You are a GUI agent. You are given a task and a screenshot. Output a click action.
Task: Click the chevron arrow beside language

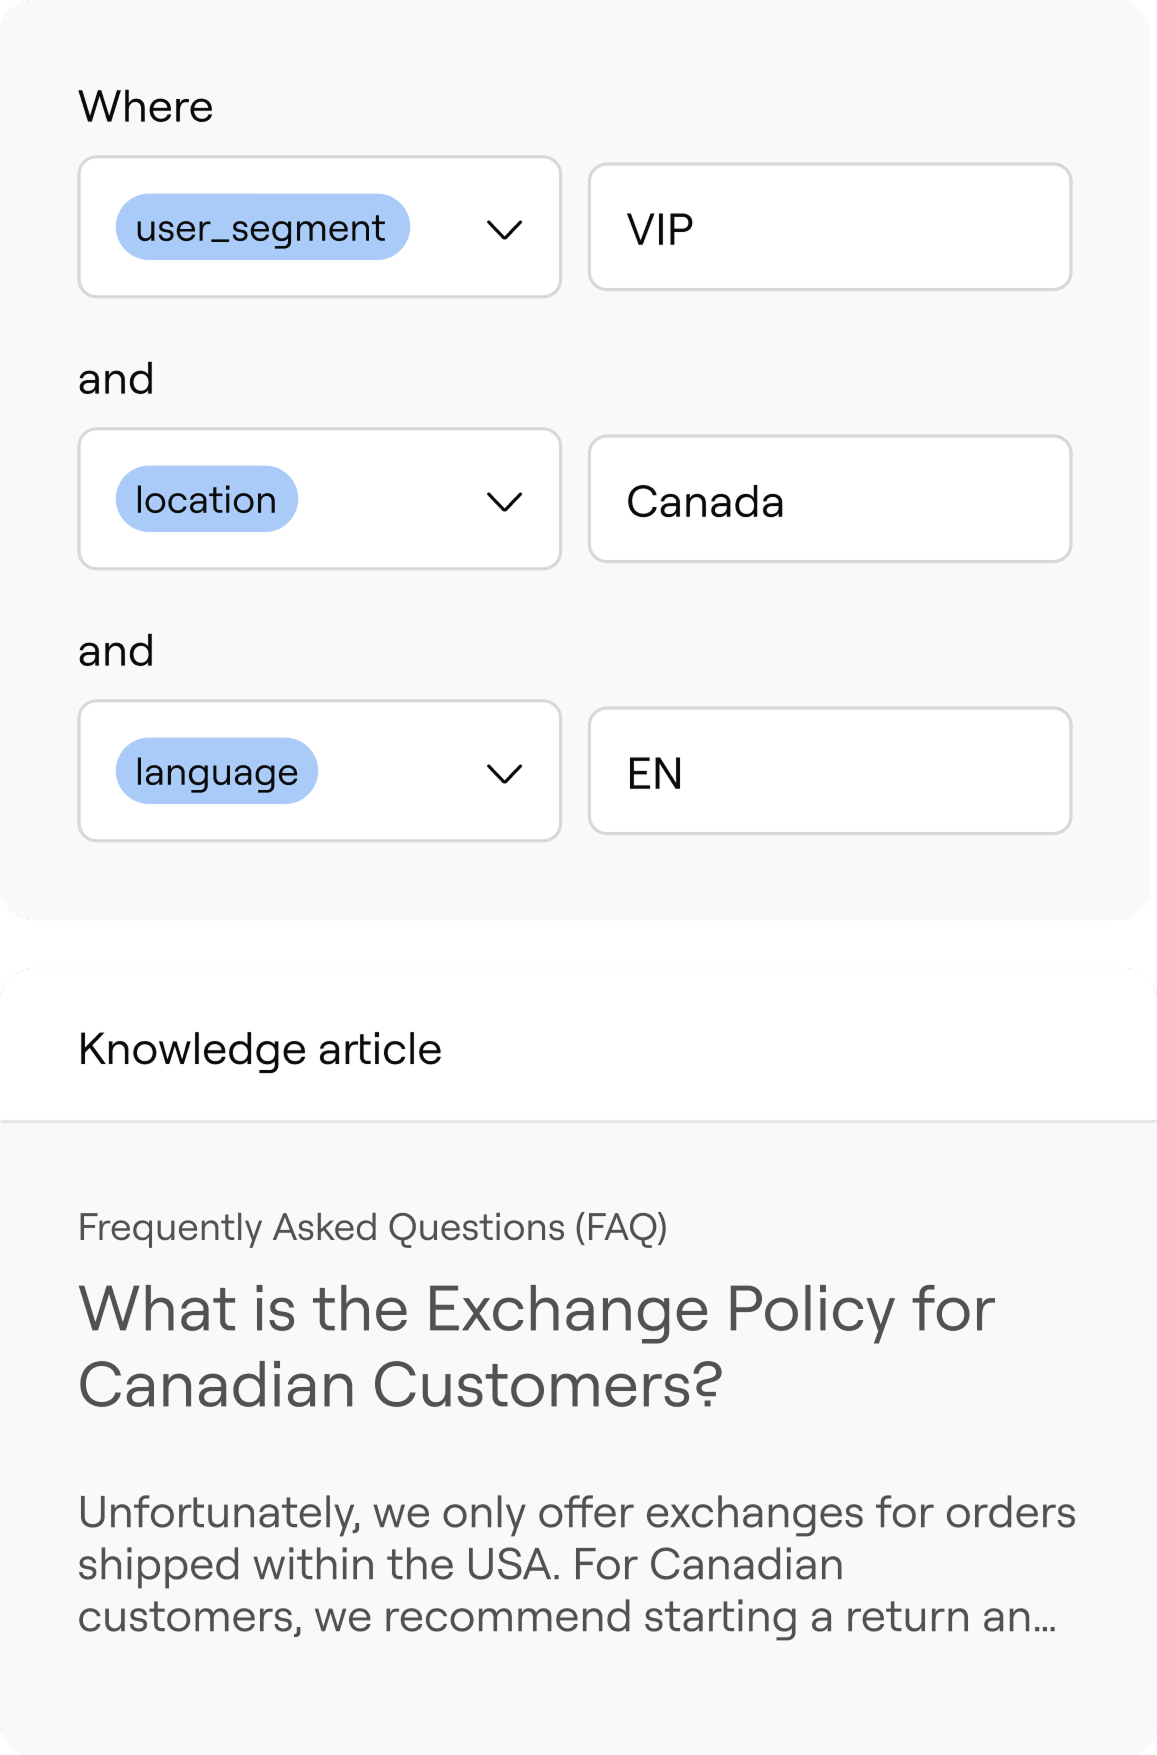pyautogui.click(x=504, y=773)
